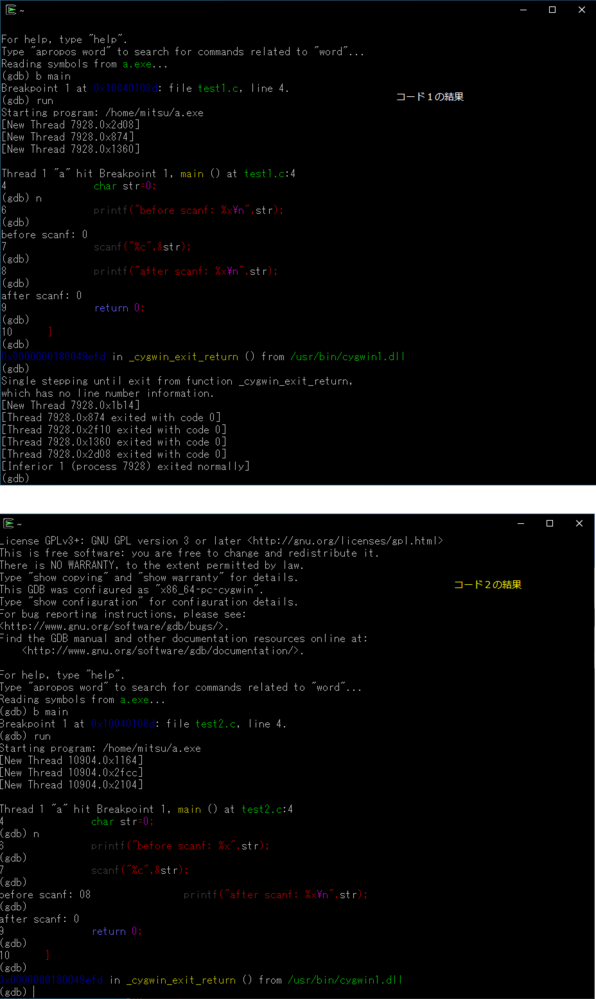Minimize the top terminal window

point(523,10)
